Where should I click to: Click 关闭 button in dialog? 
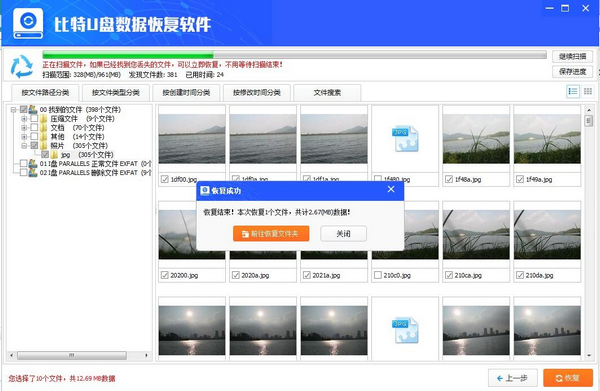(x=343, y=234)
